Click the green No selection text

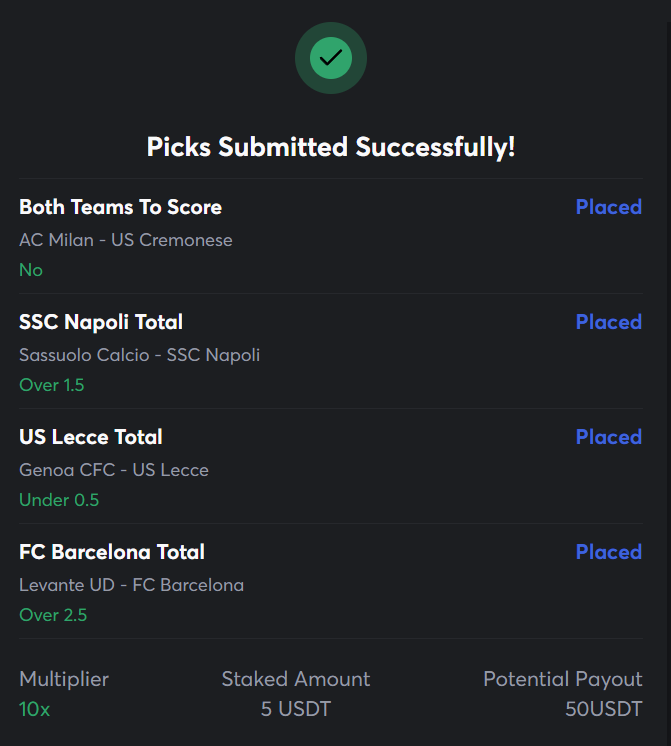31,270
